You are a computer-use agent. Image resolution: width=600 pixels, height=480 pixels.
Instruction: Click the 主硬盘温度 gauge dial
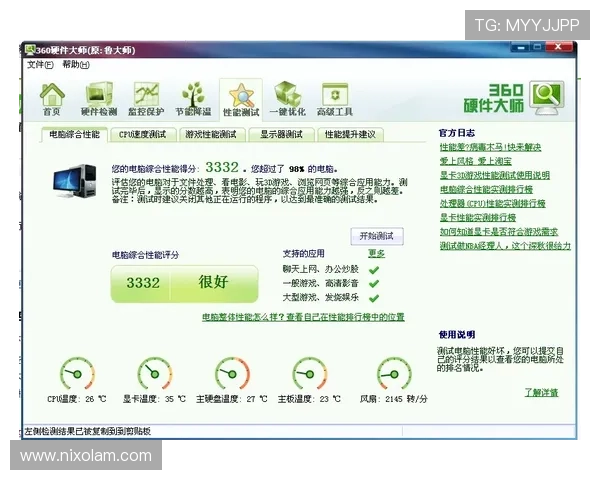[232, 374]
